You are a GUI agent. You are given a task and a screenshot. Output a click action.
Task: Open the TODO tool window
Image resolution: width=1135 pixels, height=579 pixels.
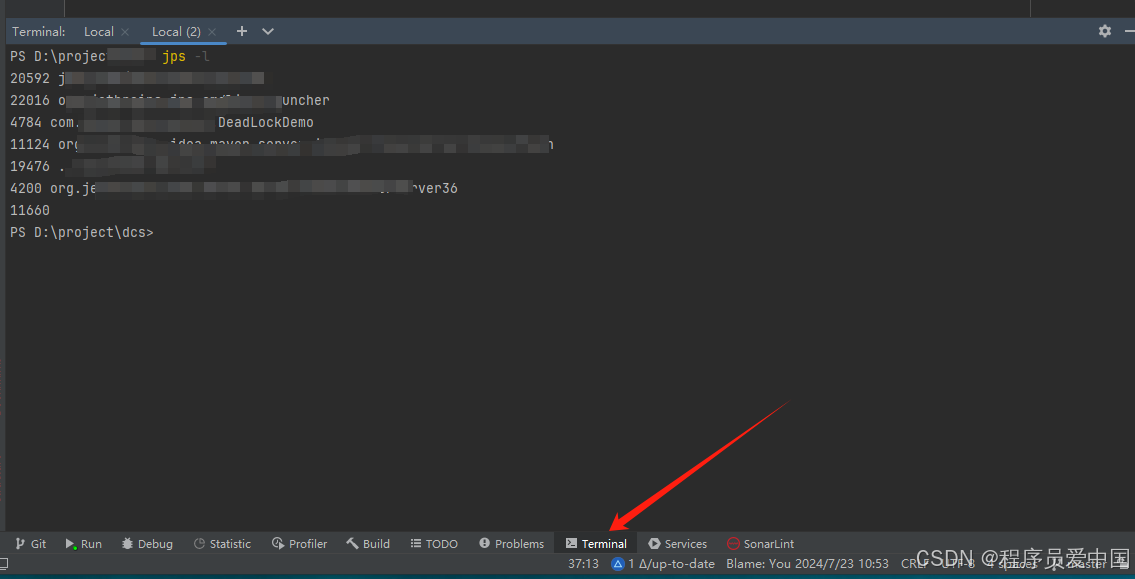click(x=434, y=544)
